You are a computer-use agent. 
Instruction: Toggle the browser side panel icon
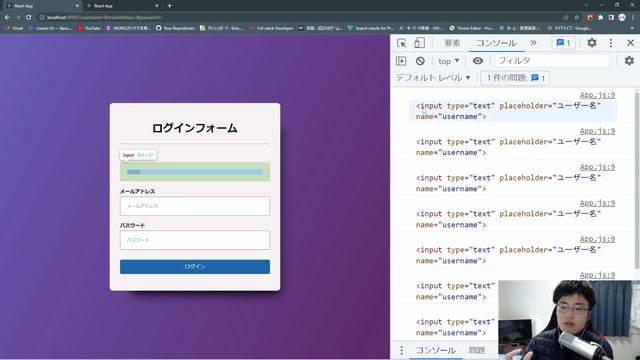(611, 18)
